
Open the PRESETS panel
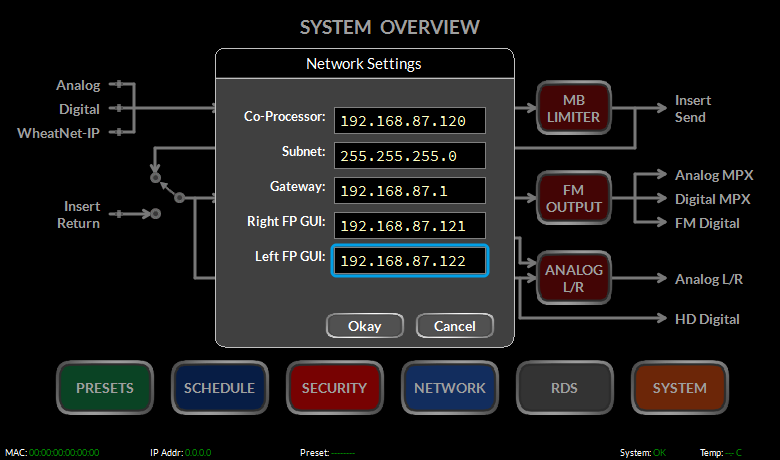coord(104,387)
